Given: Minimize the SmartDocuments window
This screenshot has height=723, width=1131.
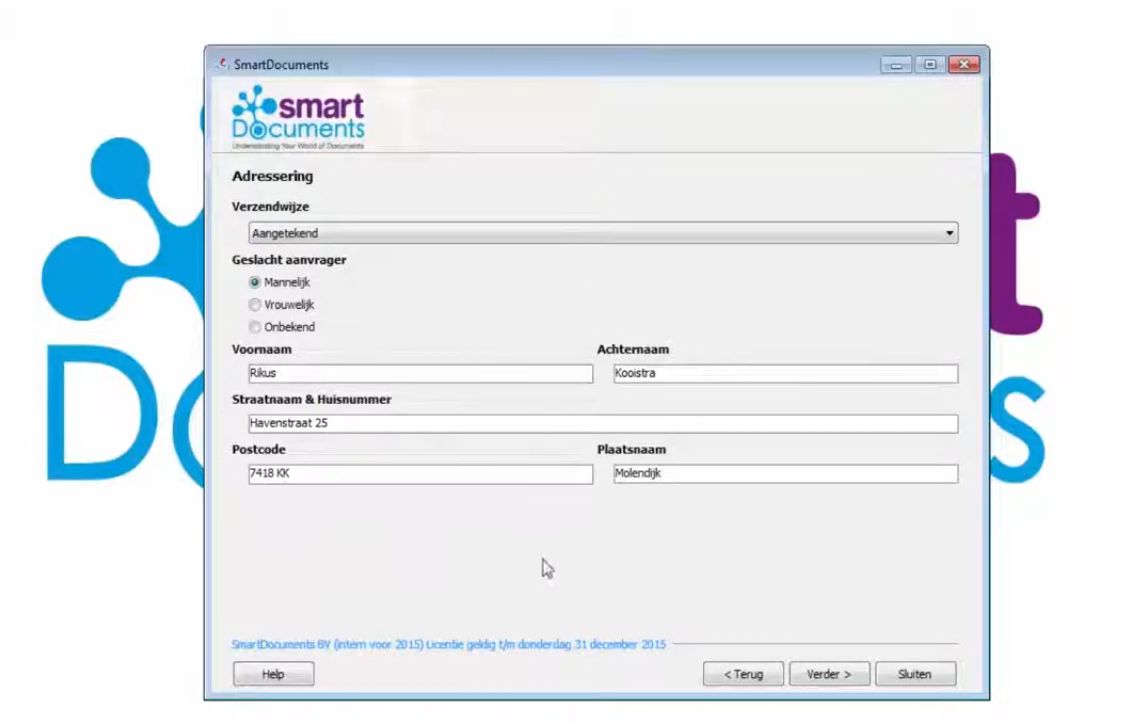Looking at the screenshot, I should [x=896, y=65].
